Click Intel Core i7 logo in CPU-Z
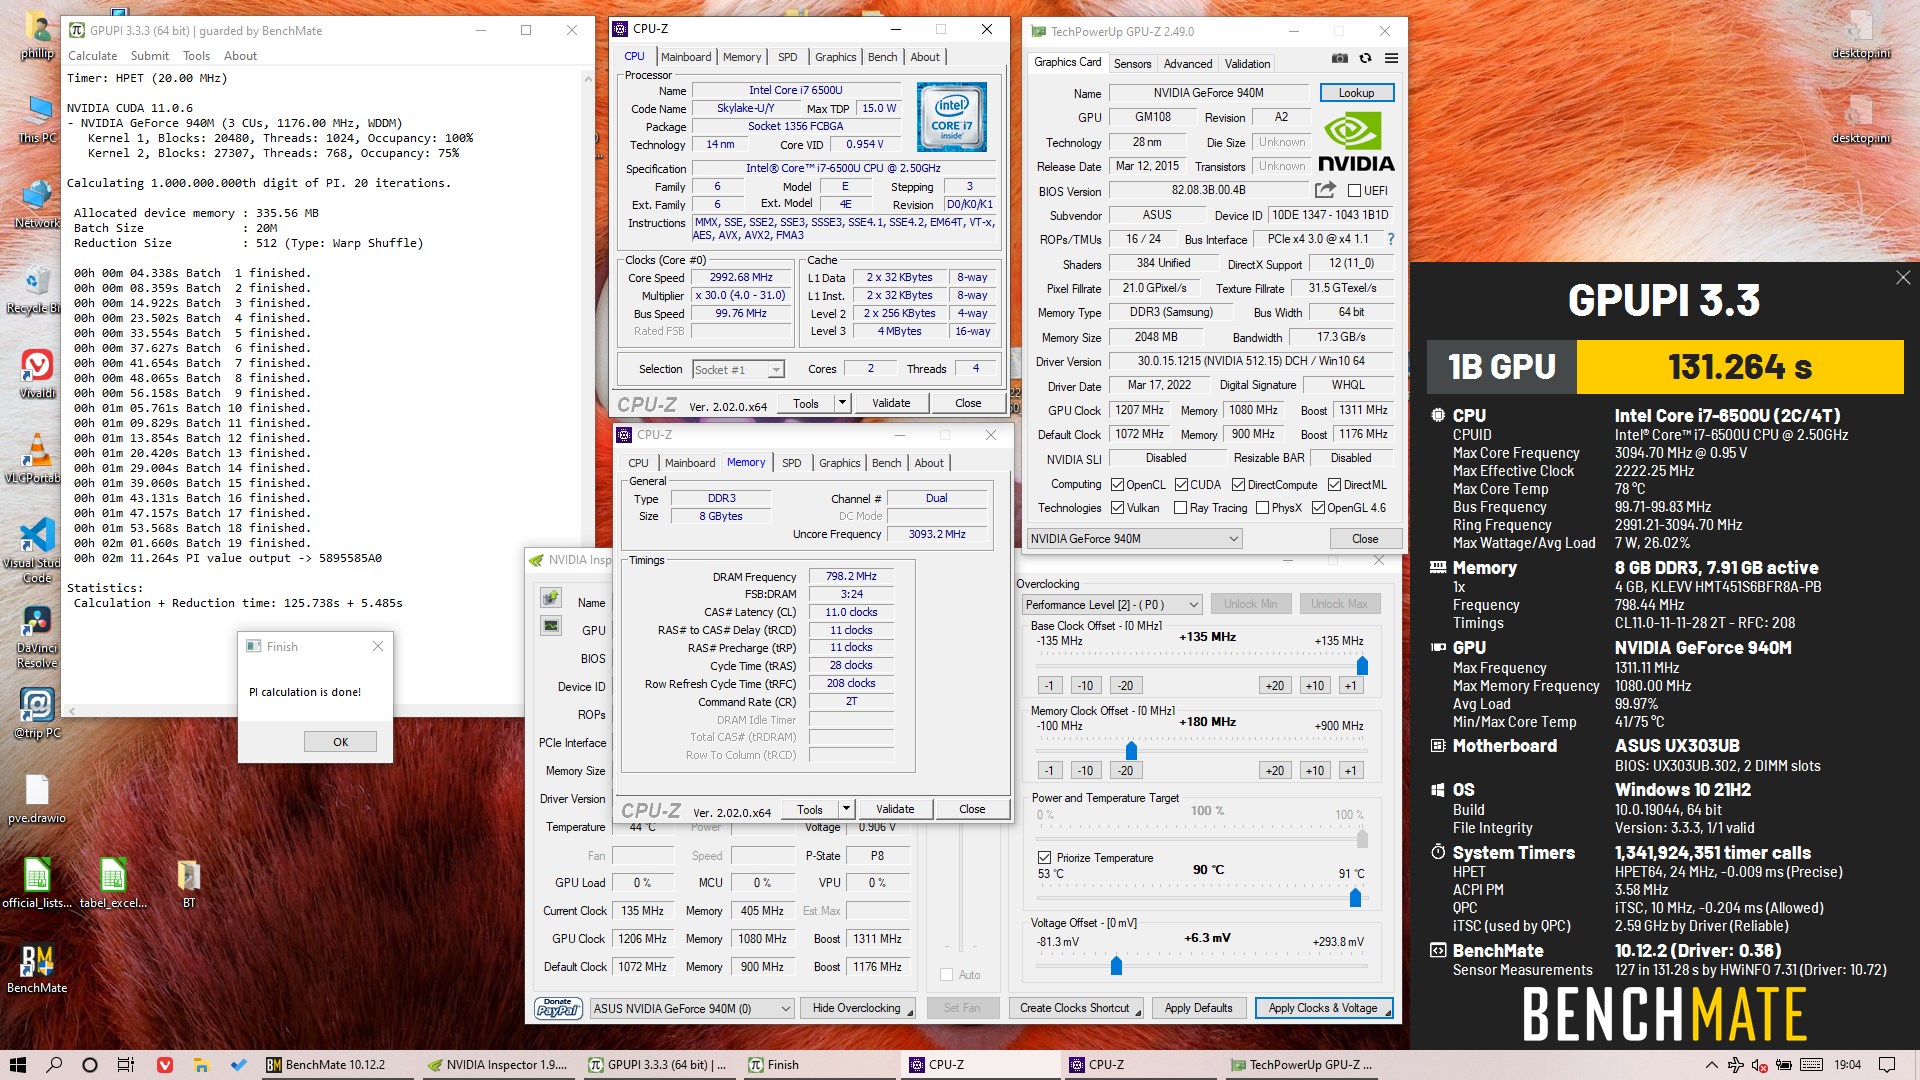The width and height of the screenshot is (1920, 1080). click(951, 117)
